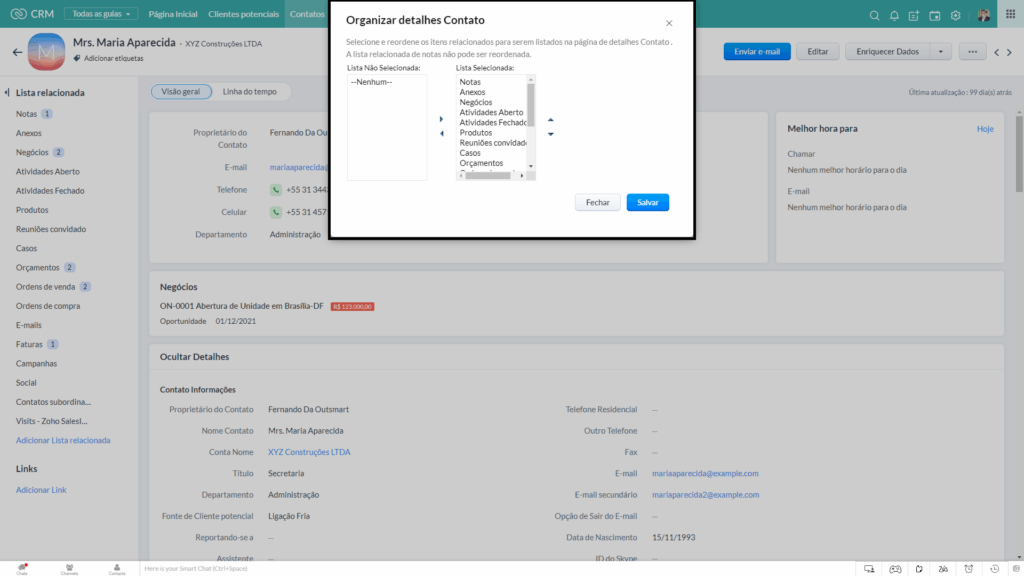The width and height of the screenshot is (1024, 576).
Task: Open the alarm clock reminders icon
Action: (x=969, y=569)
